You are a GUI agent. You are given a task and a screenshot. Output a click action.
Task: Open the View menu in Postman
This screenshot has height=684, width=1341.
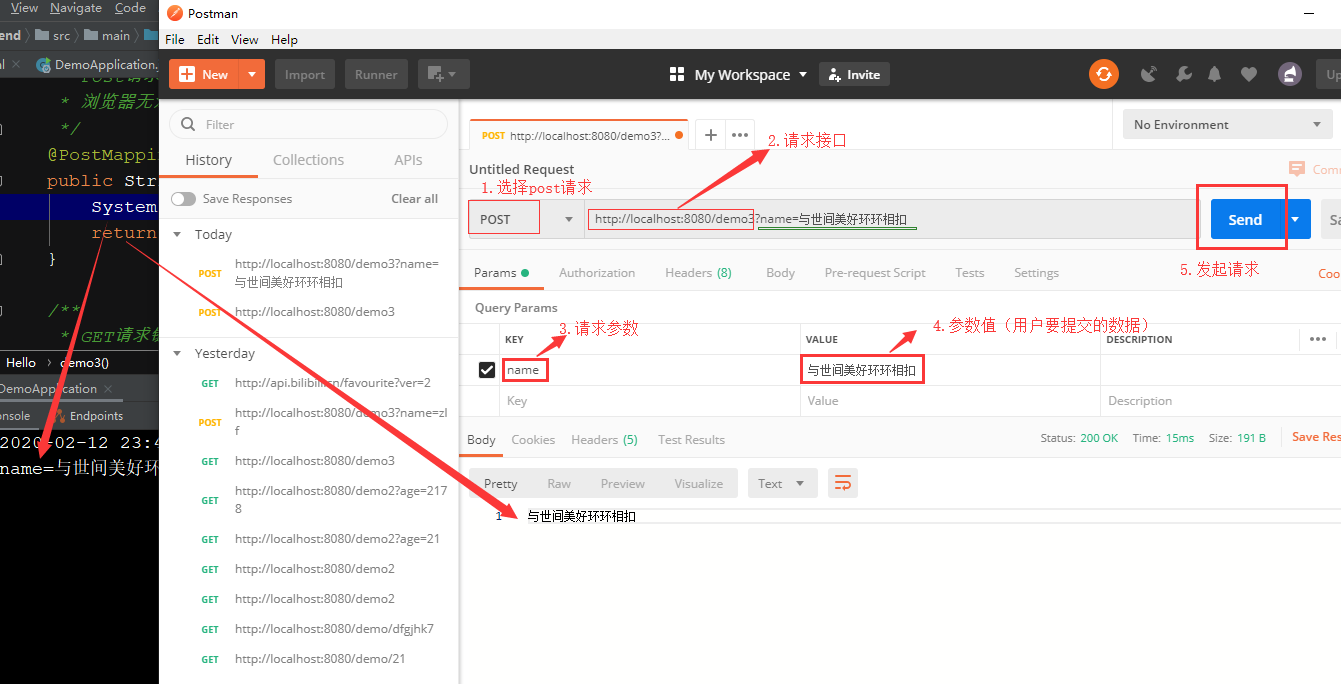point(245,40)
